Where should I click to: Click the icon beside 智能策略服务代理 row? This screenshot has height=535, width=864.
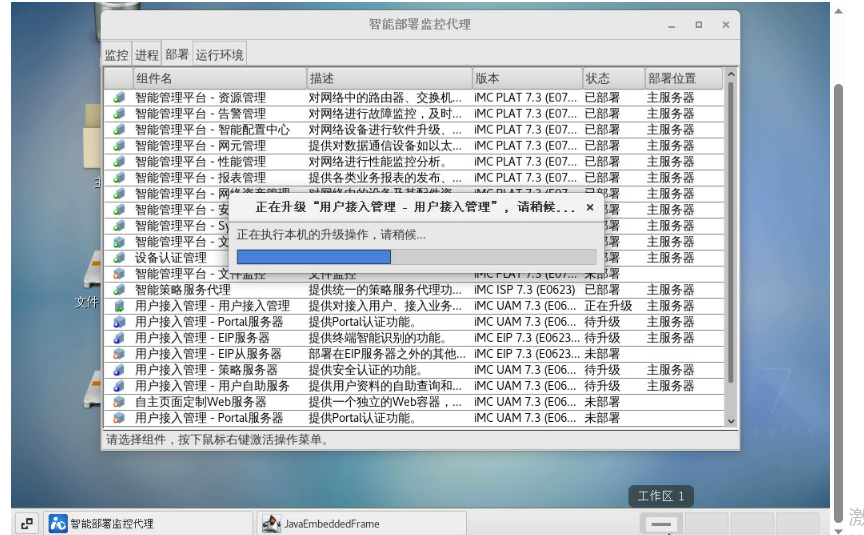click(118, 289)
